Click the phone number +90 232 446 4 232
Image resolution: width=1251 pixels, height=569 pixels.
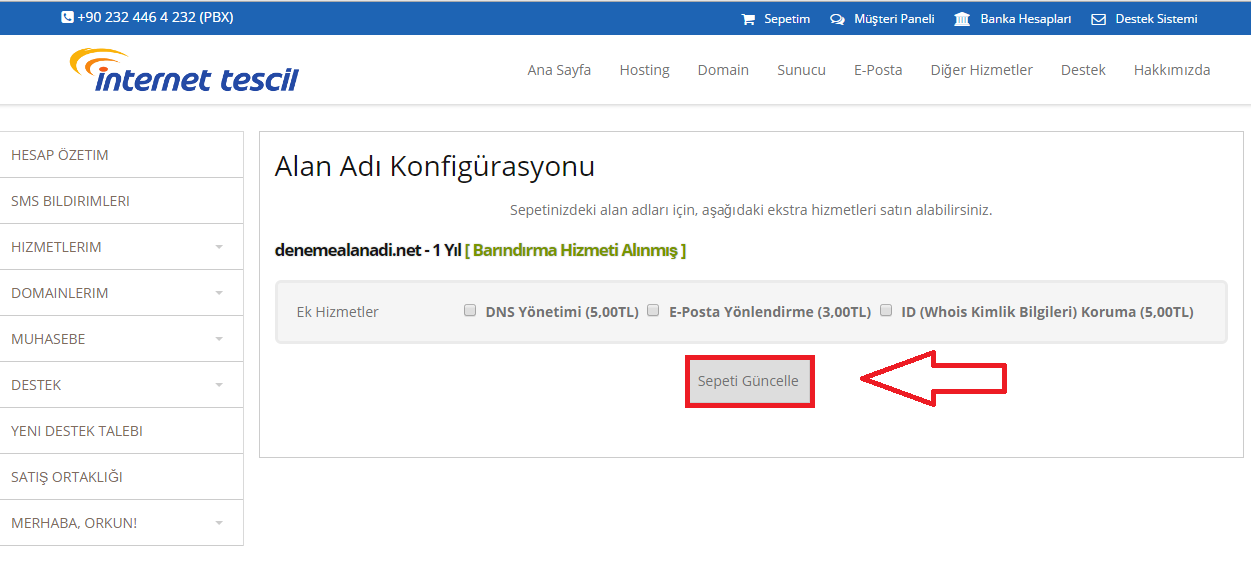[x=136, y=18]
